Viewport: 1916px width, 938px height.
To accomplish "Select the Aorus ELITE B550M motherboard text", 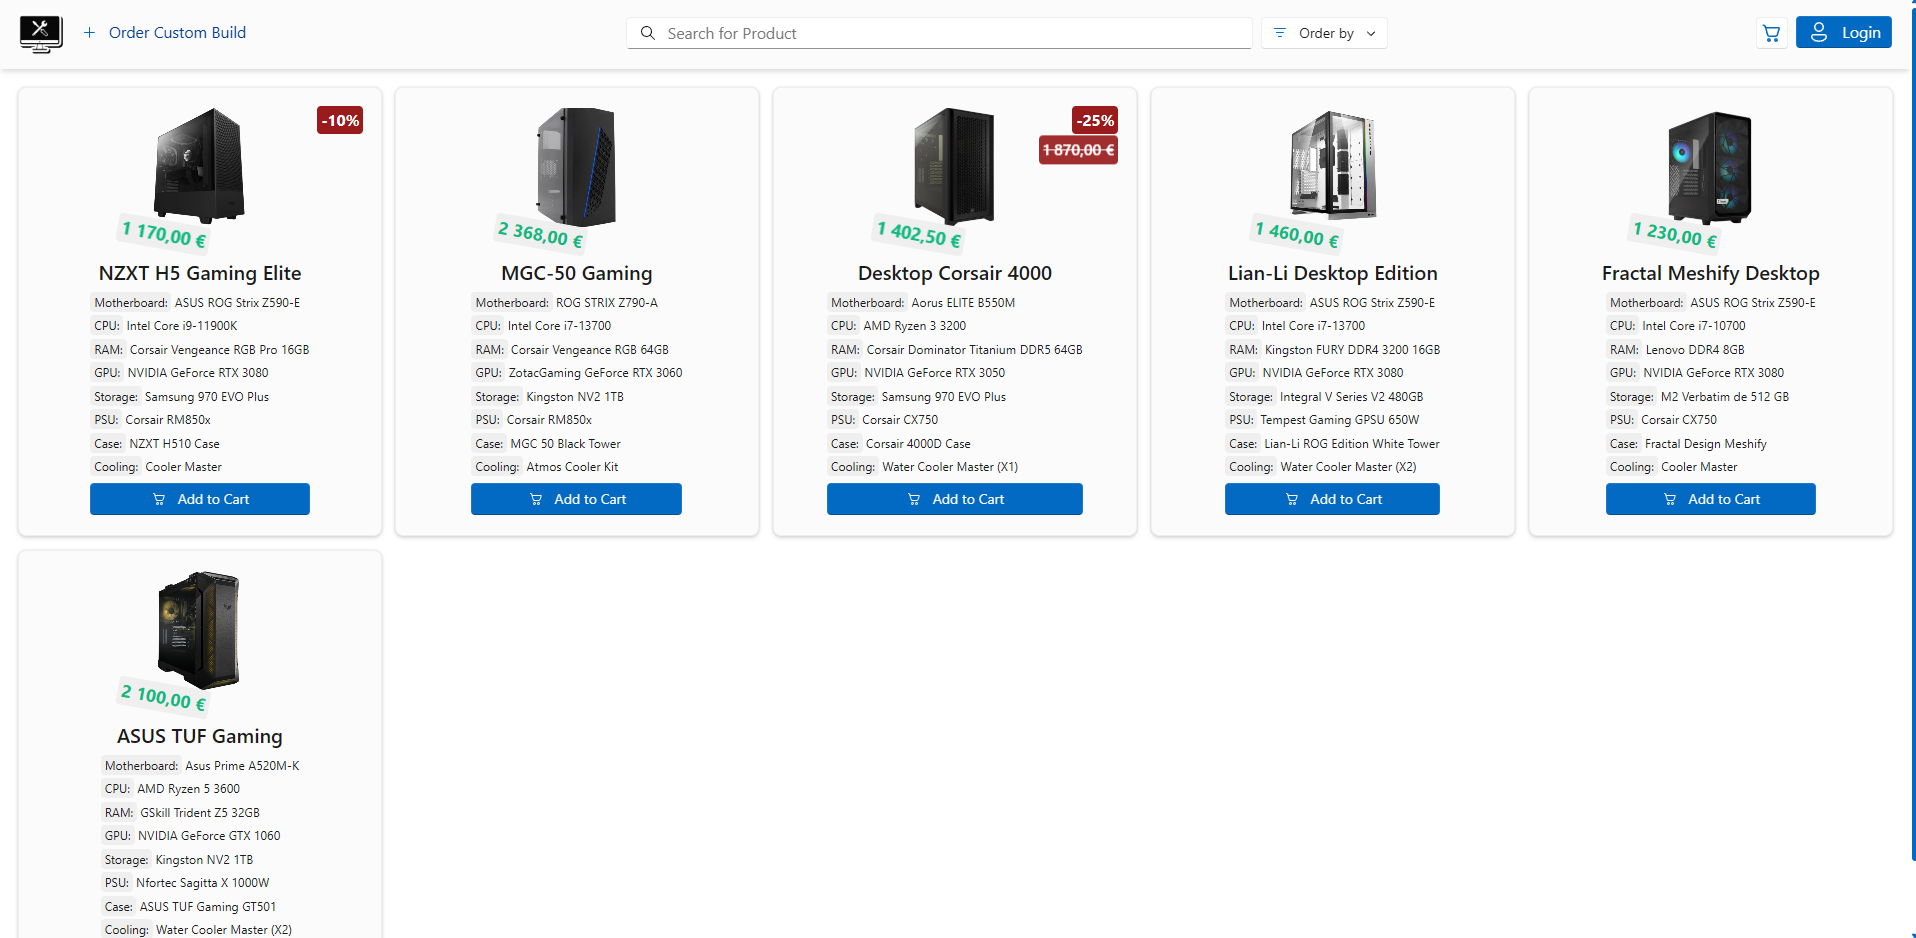I will pyautogui.click(x=963, y=303).
